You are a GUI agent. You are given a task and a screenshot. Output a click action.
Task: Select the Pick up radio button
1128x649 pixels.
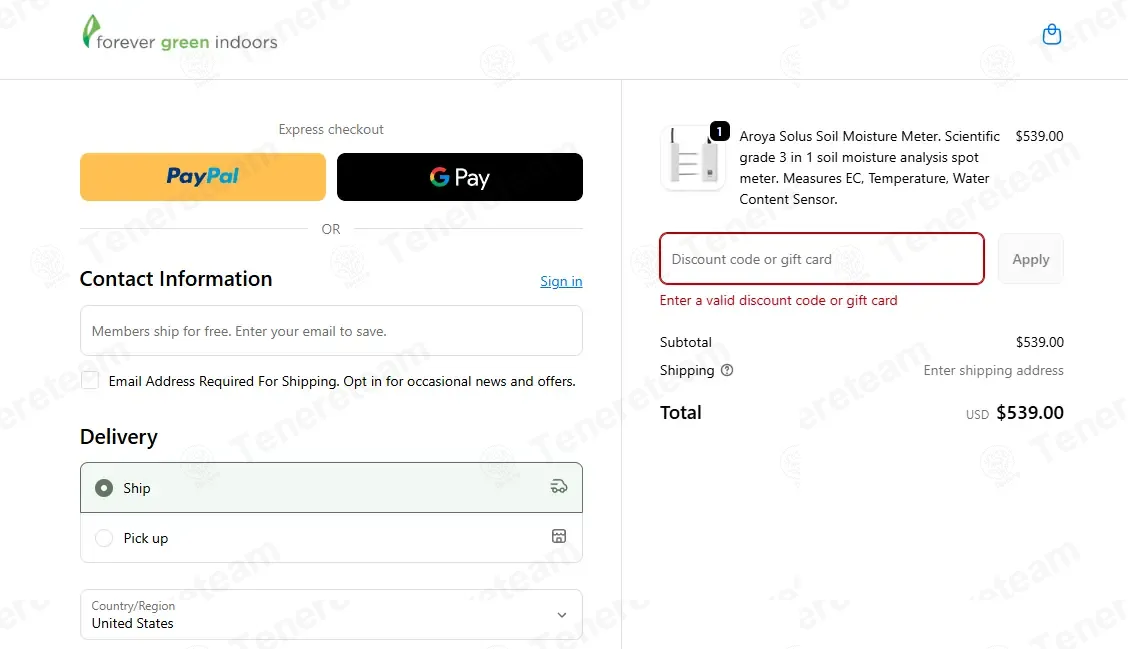(x=104, y=537)
